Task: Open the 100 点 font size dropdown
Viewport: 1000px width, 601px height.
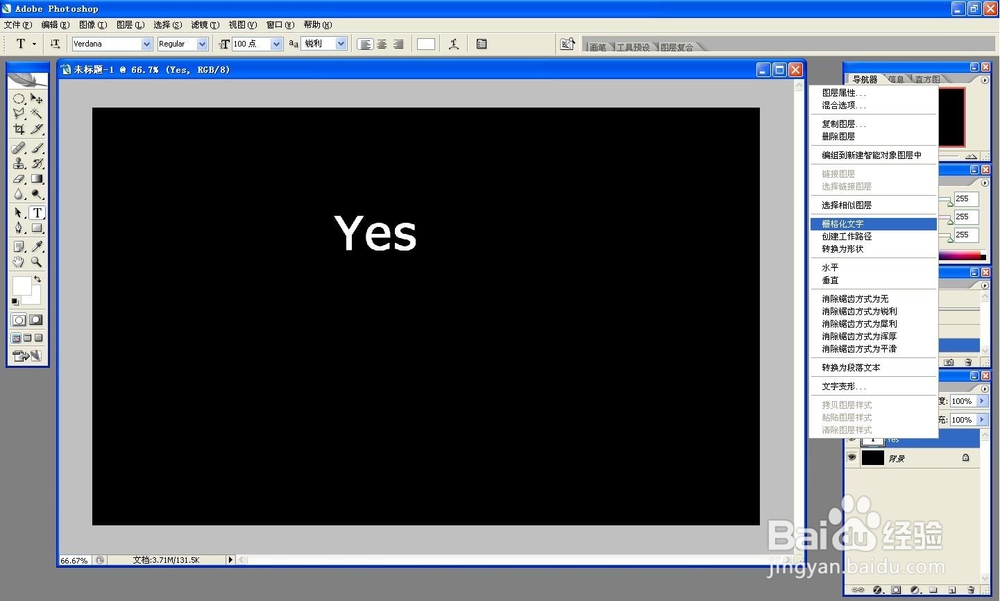Action: (276, 44)
